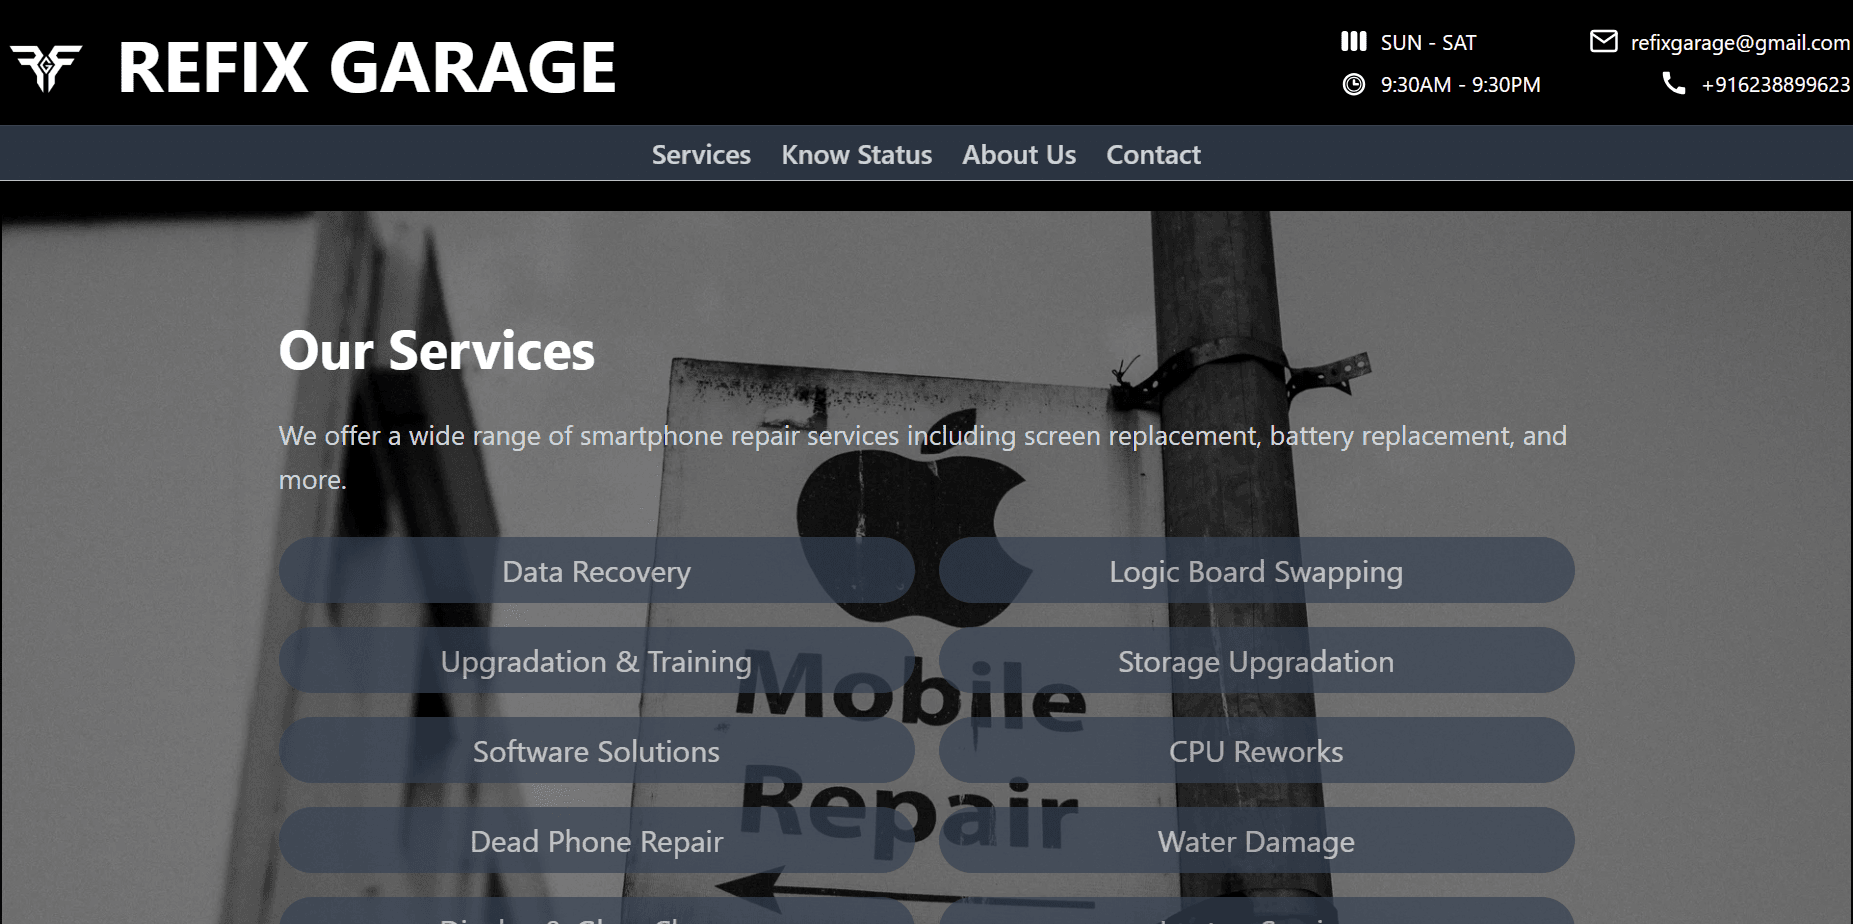
Task: Click the REFIX GARAGE site title
Action: [x=367, y=68]
